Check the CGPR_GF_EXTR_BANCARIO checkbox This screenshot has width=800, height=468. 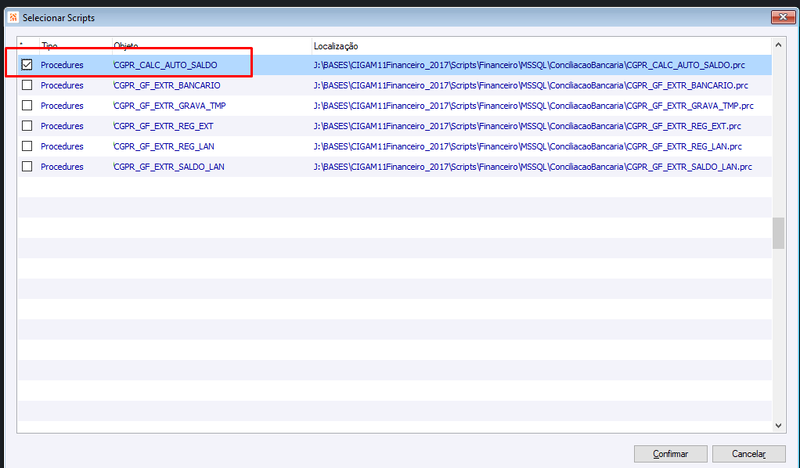point(27,85)
